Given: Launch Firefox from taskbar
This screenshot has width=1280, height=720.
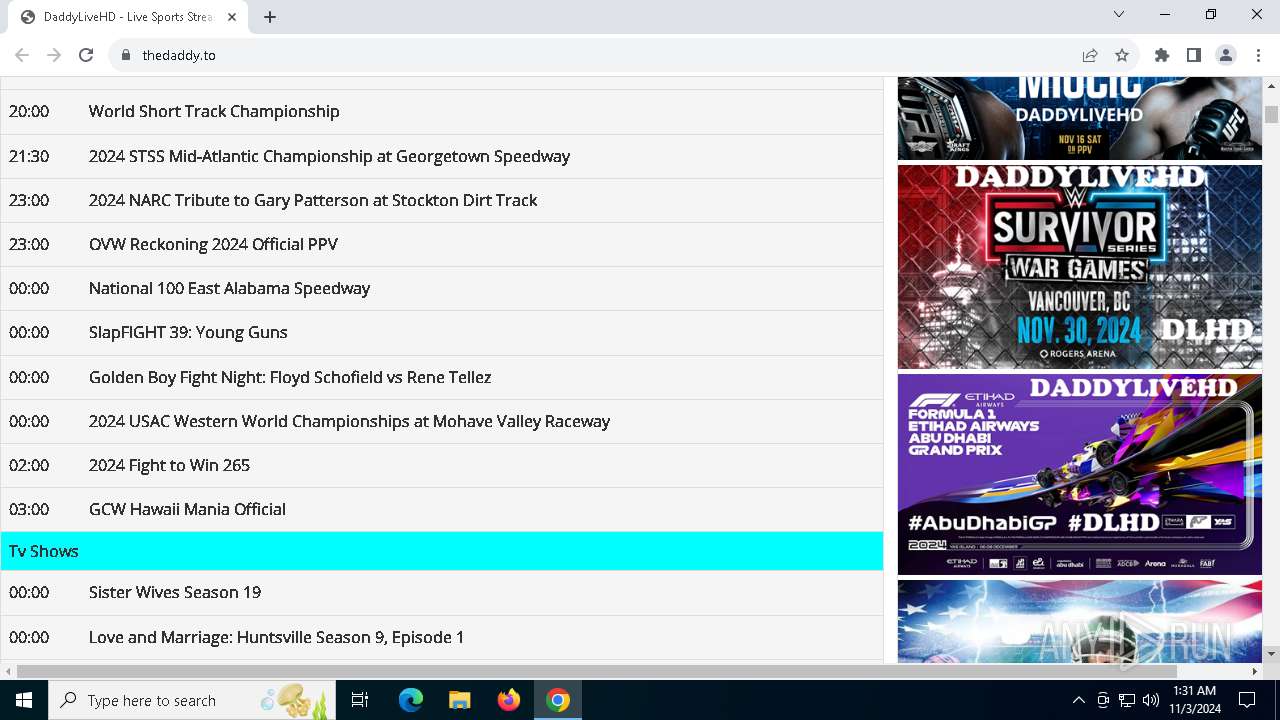Looking at the screenshot, I should [x=508, y=700].
